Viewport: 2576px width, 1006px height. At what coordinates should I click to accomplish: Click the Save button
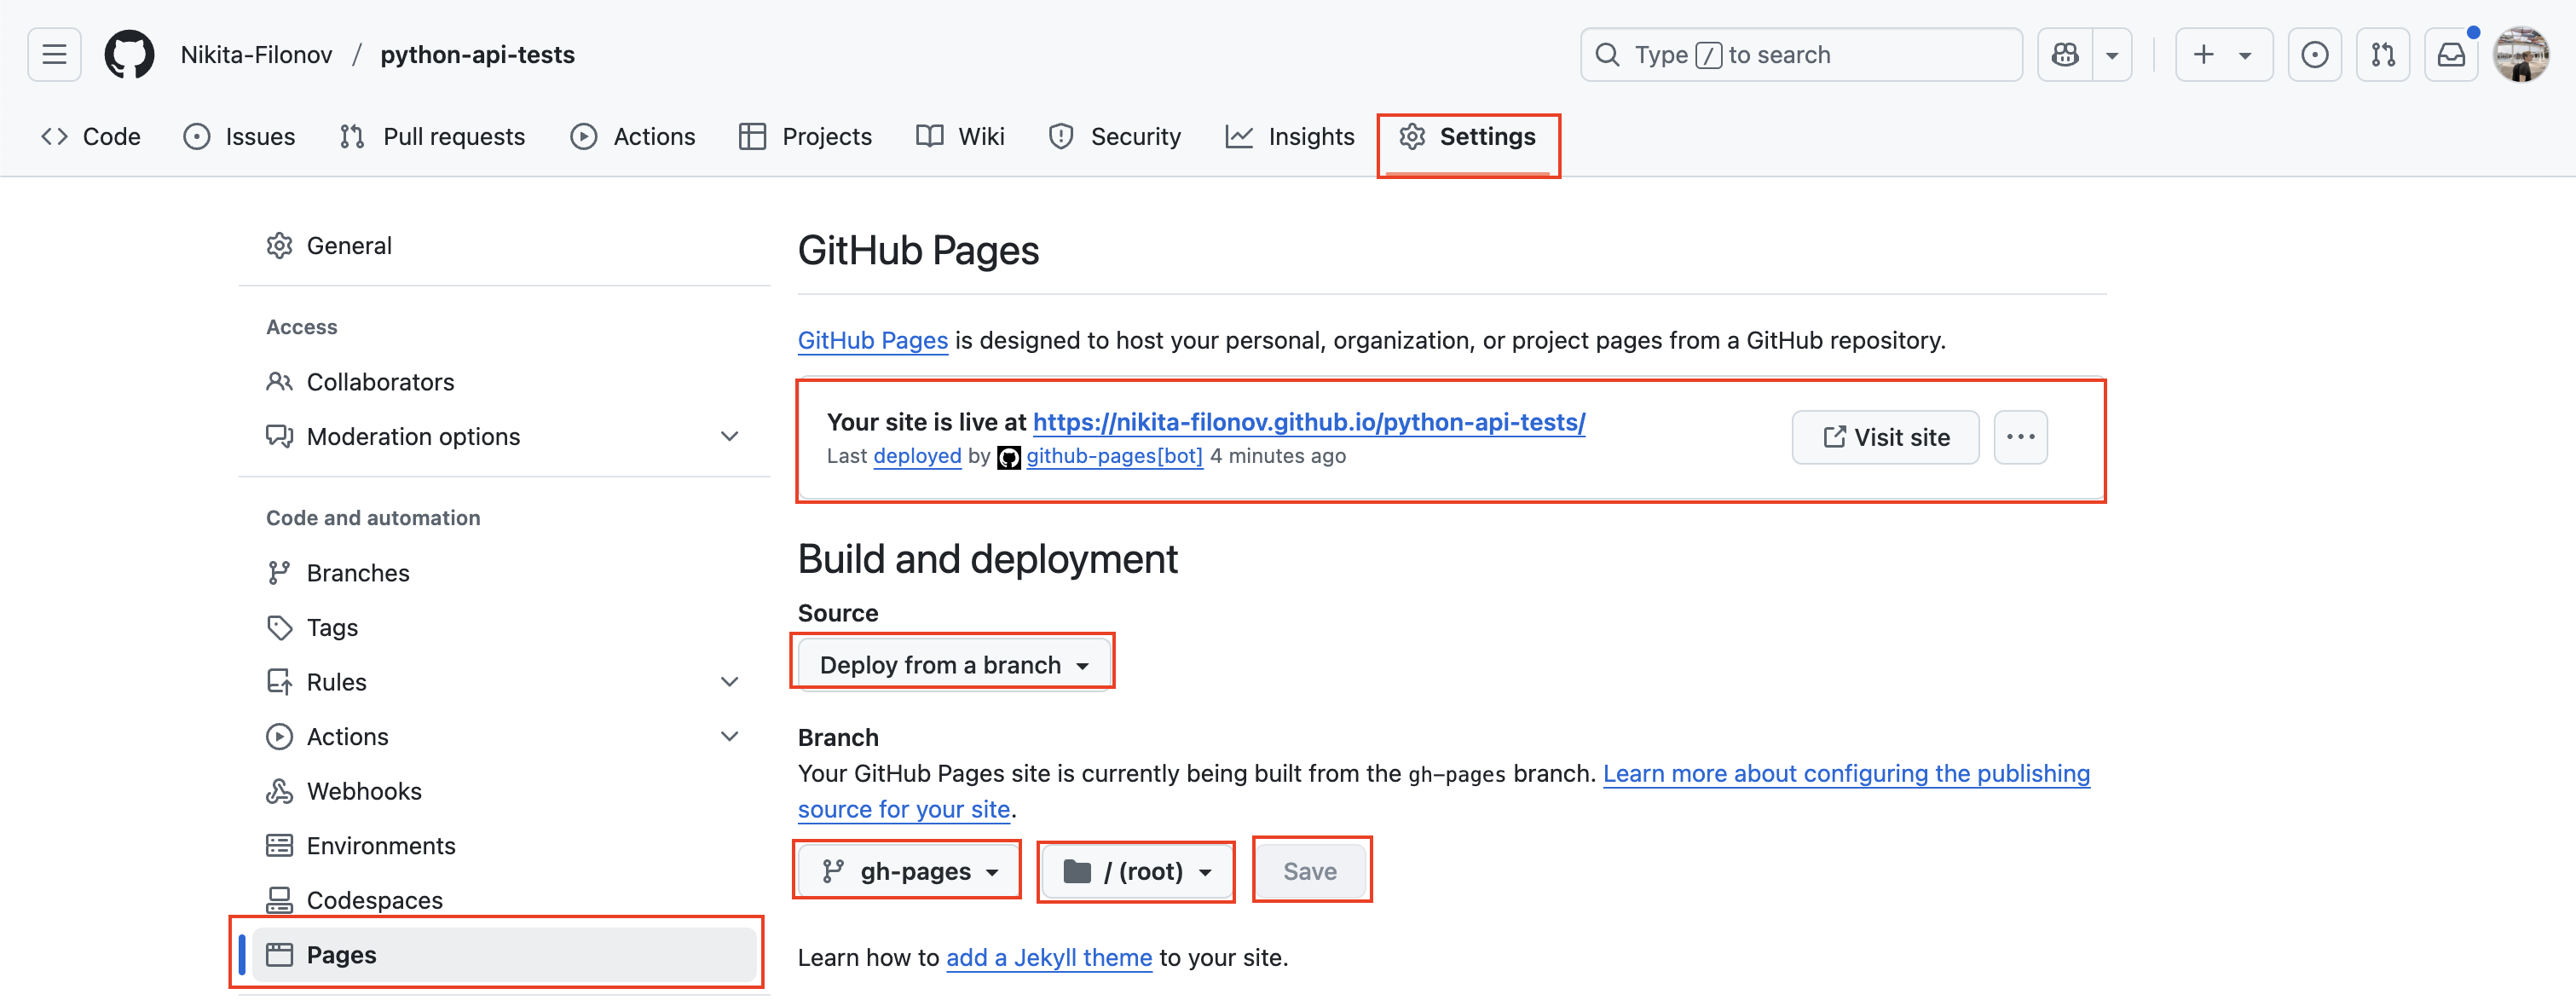1310,871
